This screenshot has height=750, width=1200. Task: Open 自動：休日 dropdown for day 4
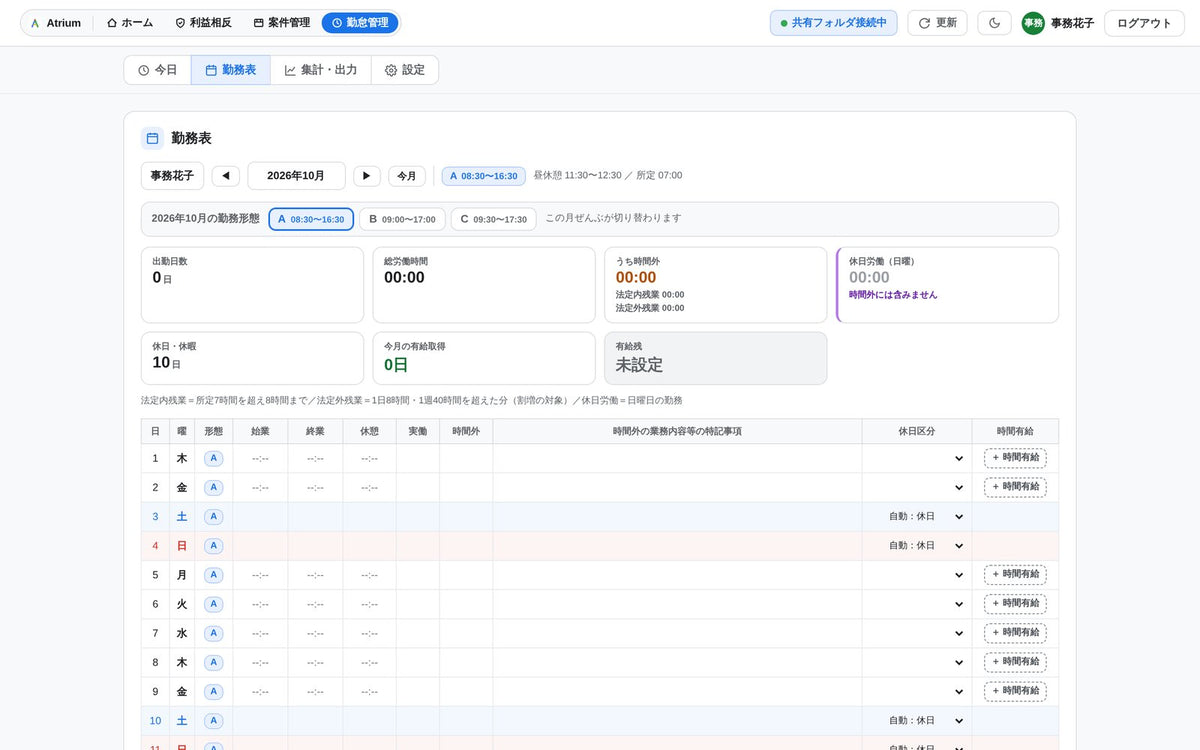tap(917, 546)
